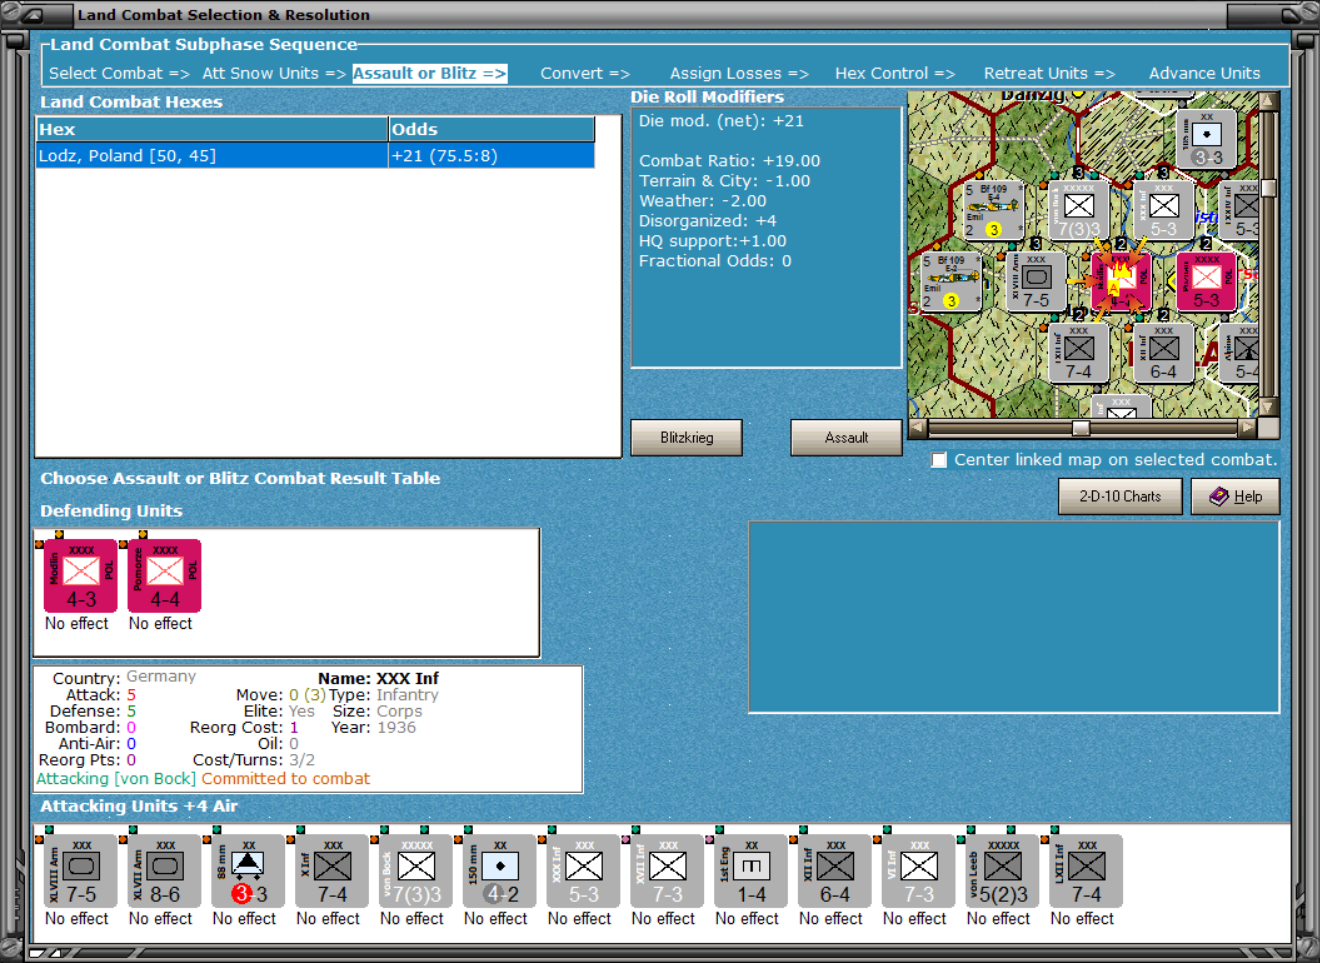
Task: Click the title bar system menu icon
Action: tap(33, 14)
